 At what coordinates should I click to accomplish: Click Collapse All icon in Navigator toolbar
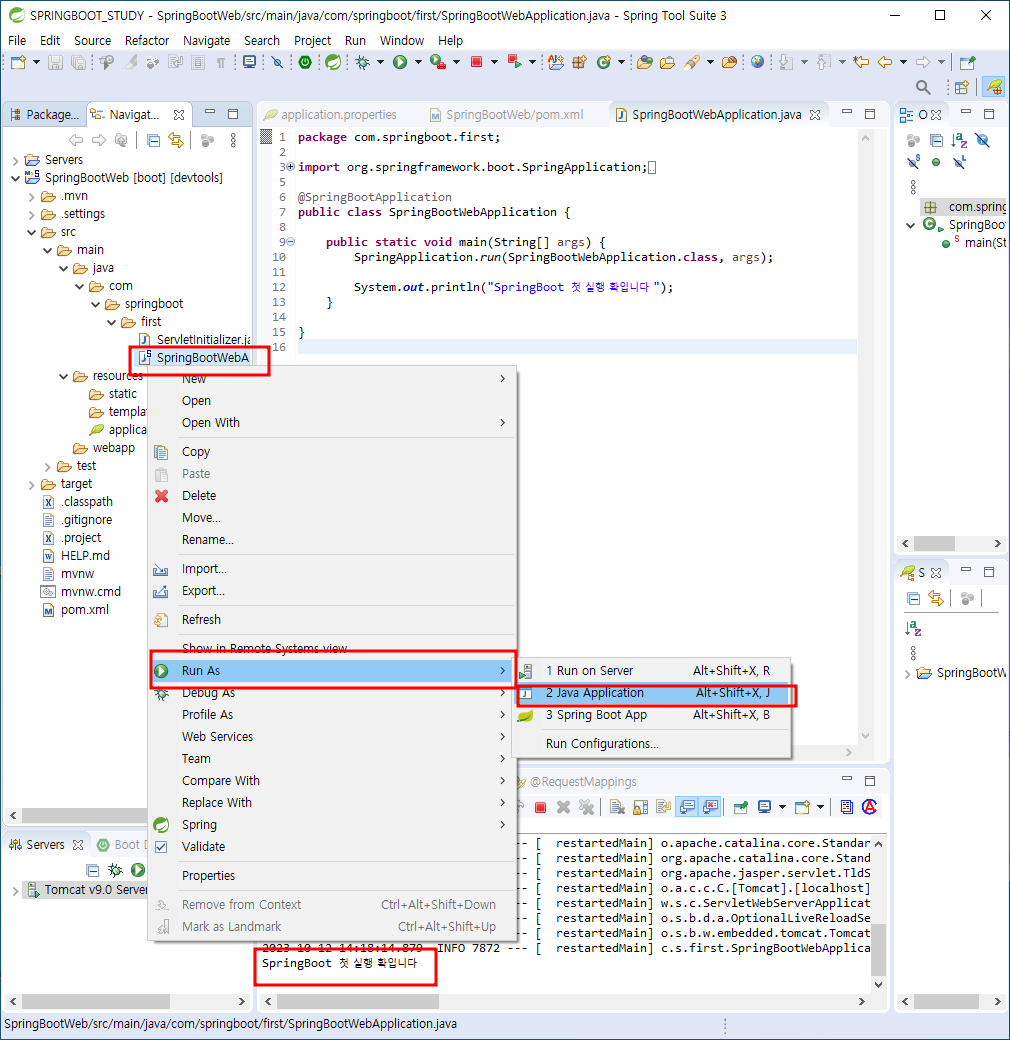point(153,141)
